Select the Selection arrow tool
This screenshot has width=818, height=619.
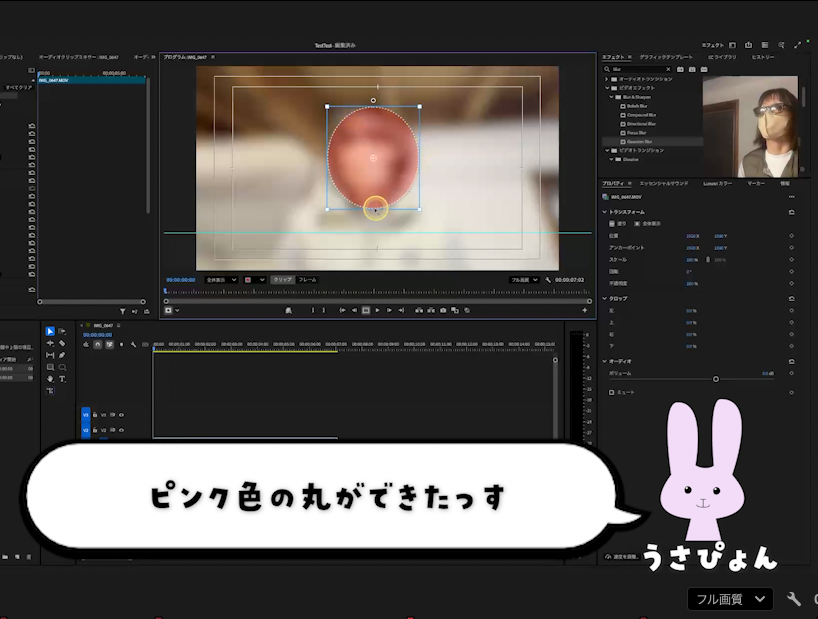(50, 331)
